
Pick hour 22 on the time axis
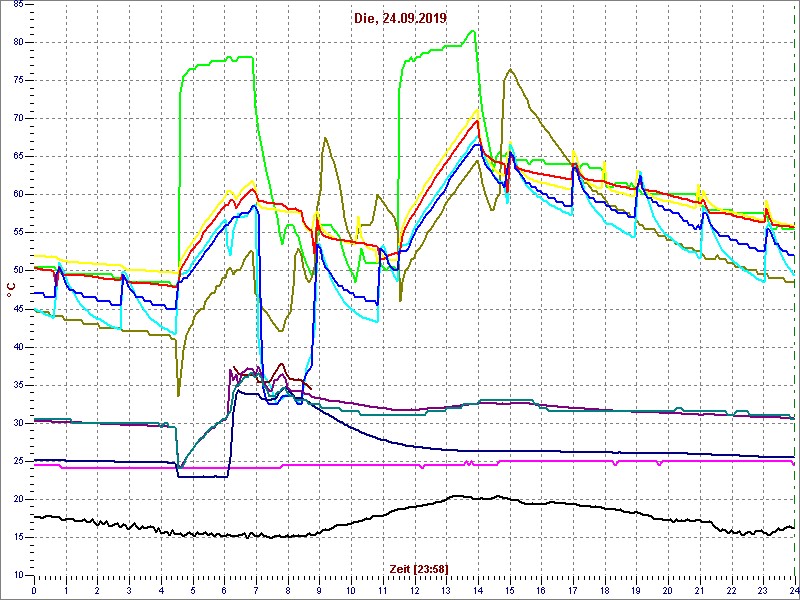pyautogui.click(x=732, y=589)
